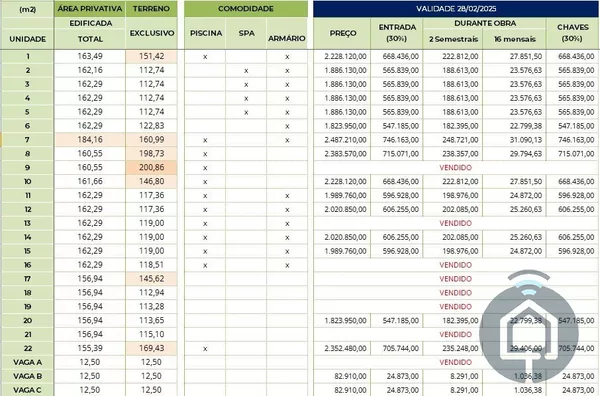This screenshot has height=396, width=600.
Task: Click the DURANTE OBRA header
Action: pos(485,23)
